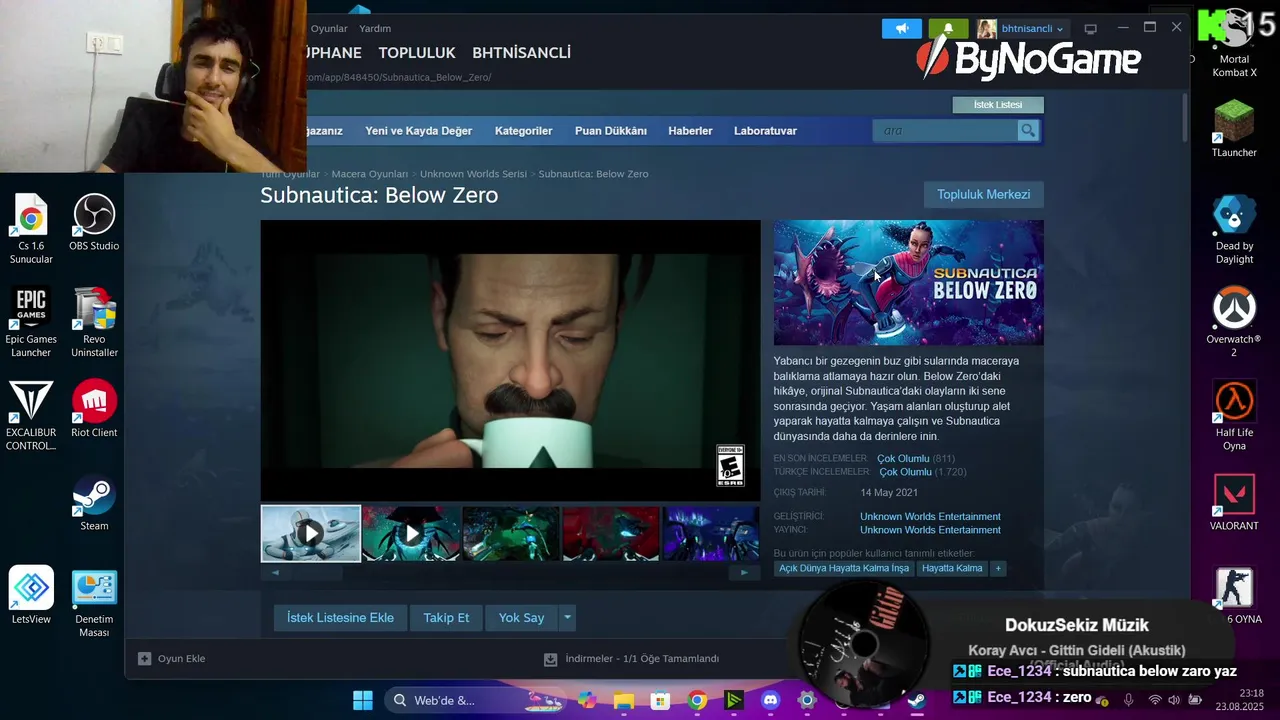Open publisher Unknown Worlds Entertainment link
The image size is (1280, 720).
(x=930, y=530)
